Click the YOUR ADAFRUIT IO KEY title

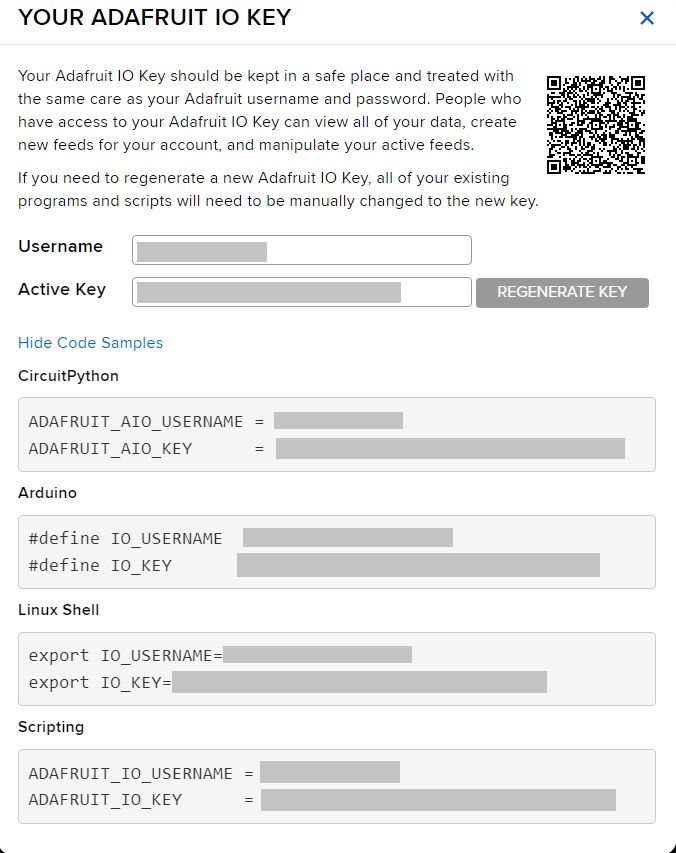(x=154, y=17)
